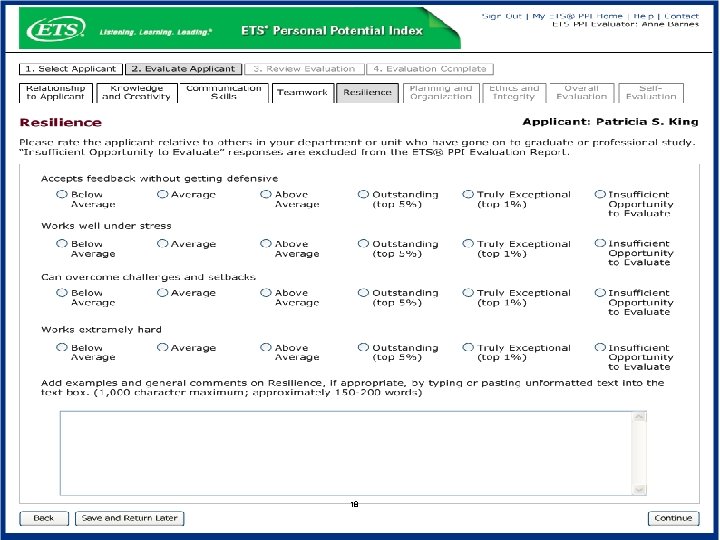Choose Outstanding for accepts feedback
This screenshot has height=540, width=720.
point(363,194)
